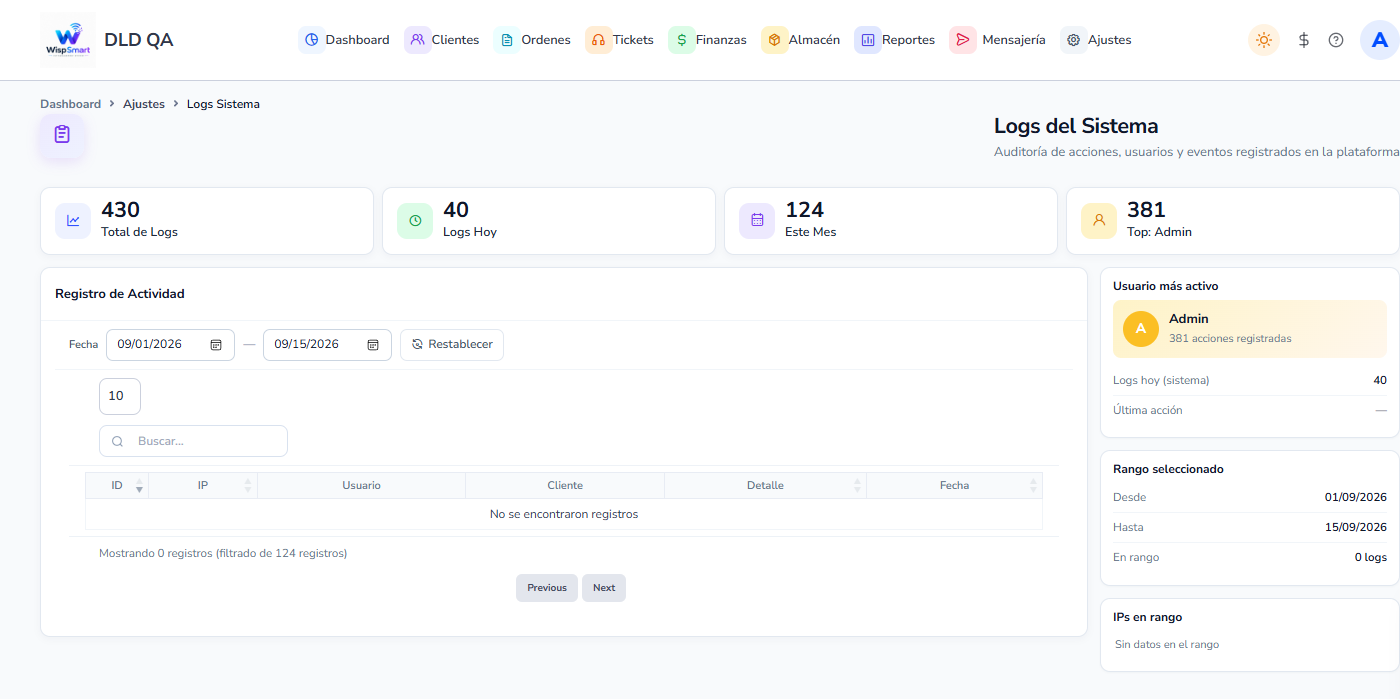Click the Este Mes calendar icon
This screenshot has width=1400, height=699.
click(757, 221)
